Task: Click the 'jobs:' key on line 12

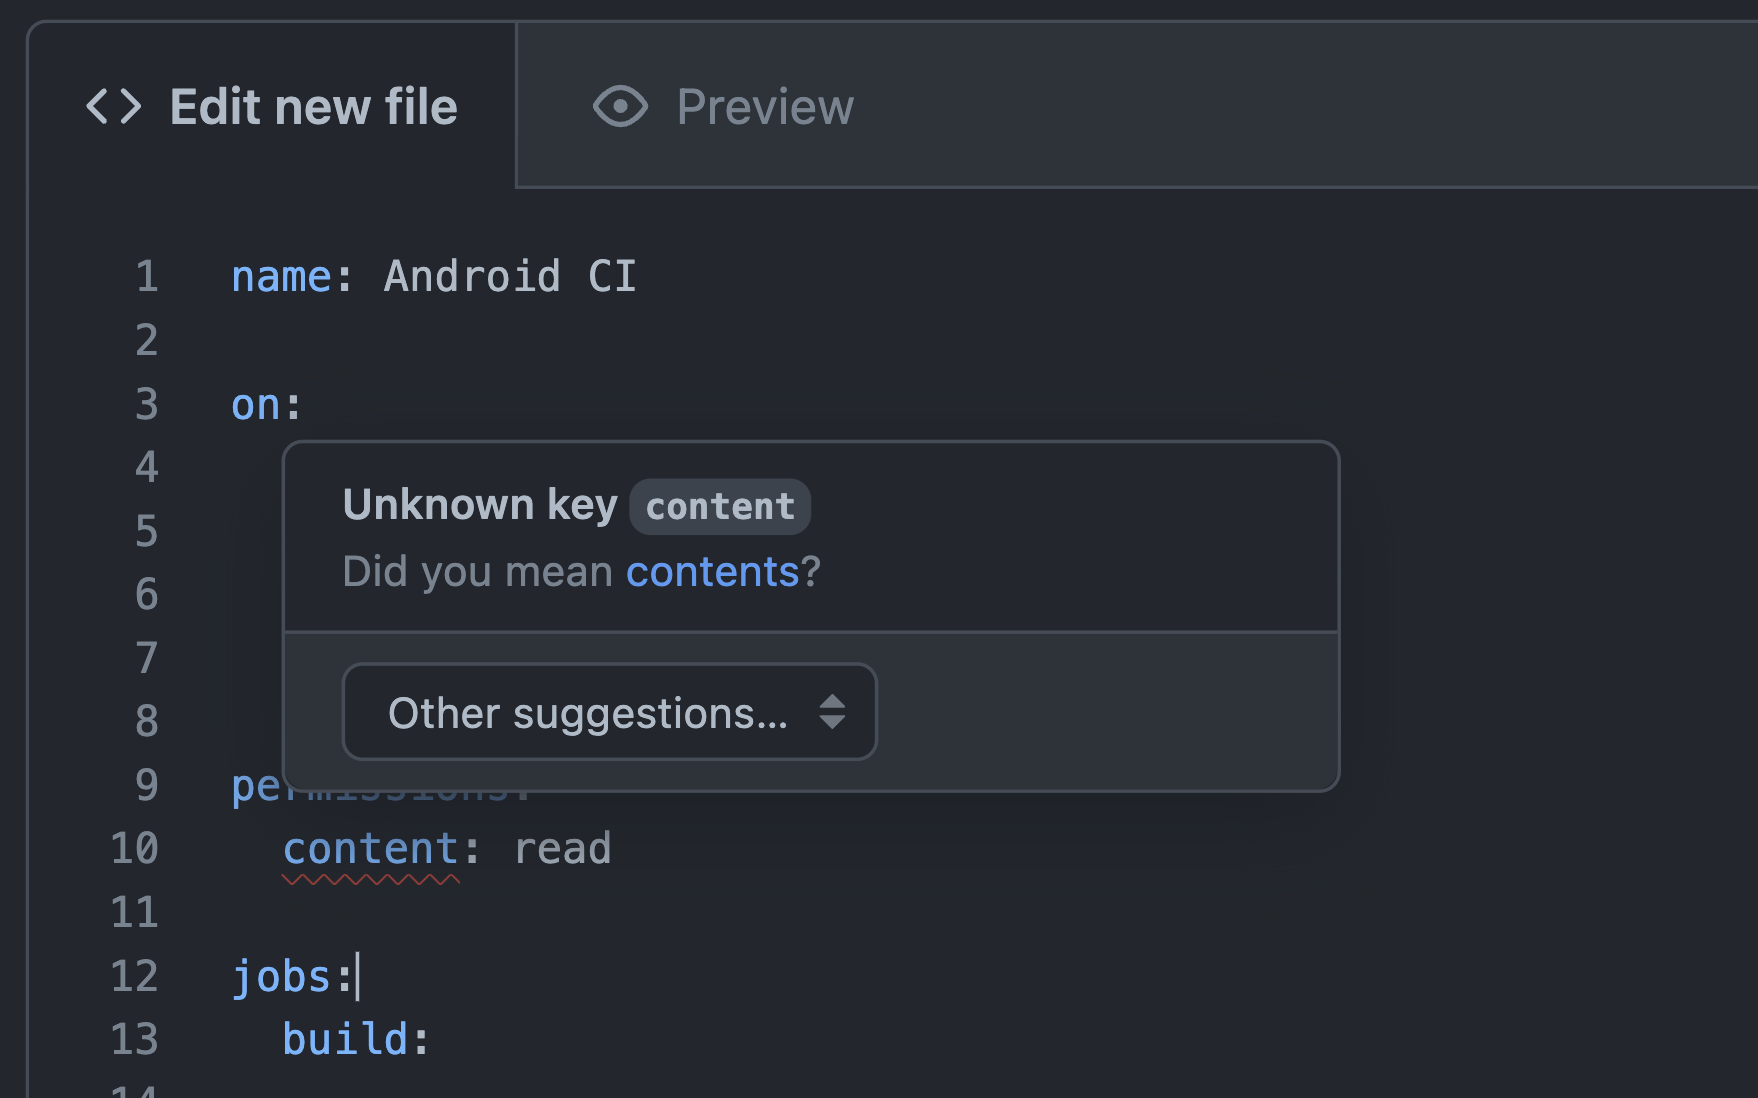Action: (x=293, y=977)
